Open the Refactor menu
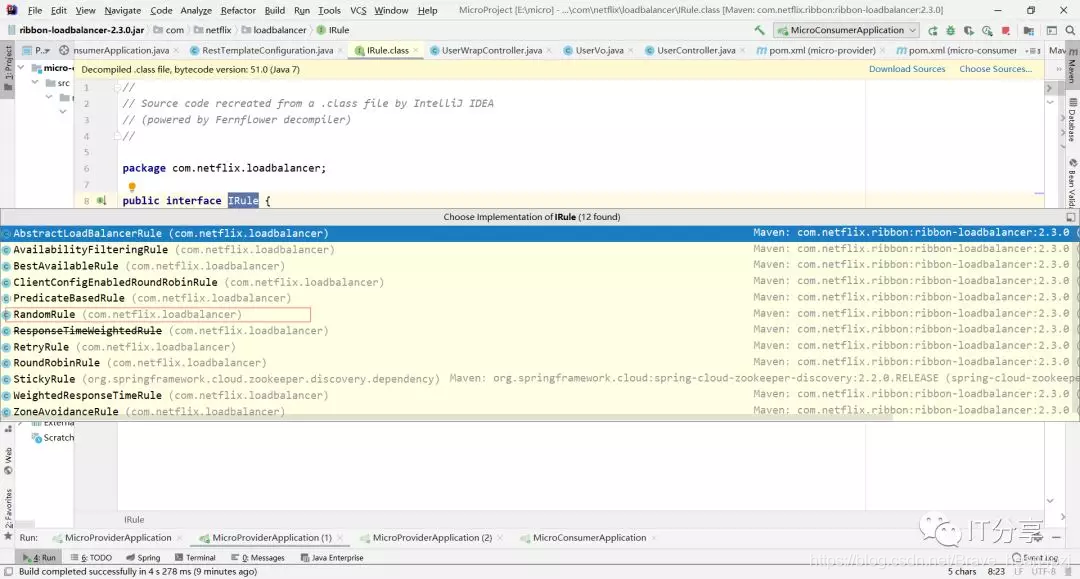The height and width of the screenshot is (579, 1080). [238, 10]
